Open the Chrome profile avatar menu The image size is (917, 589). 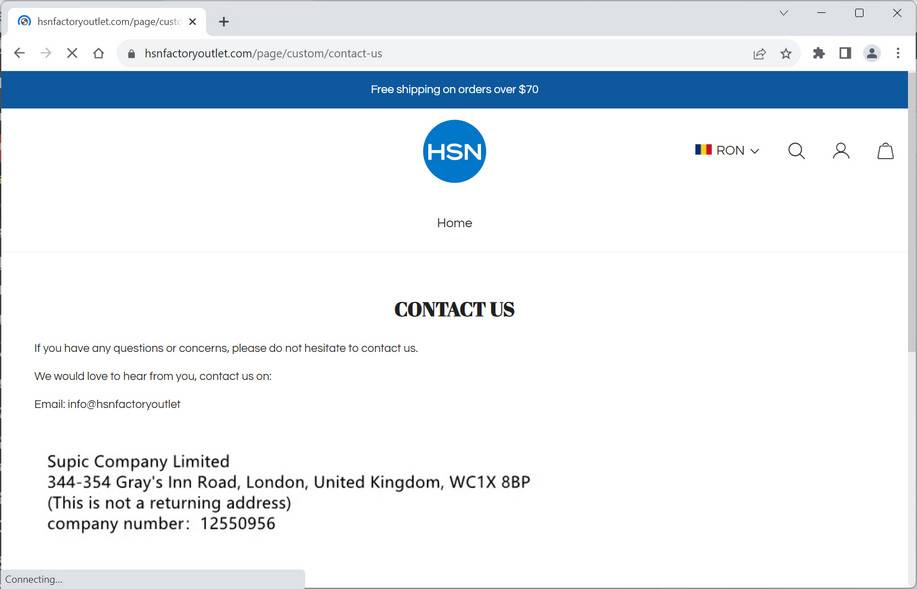coord(872,53)
